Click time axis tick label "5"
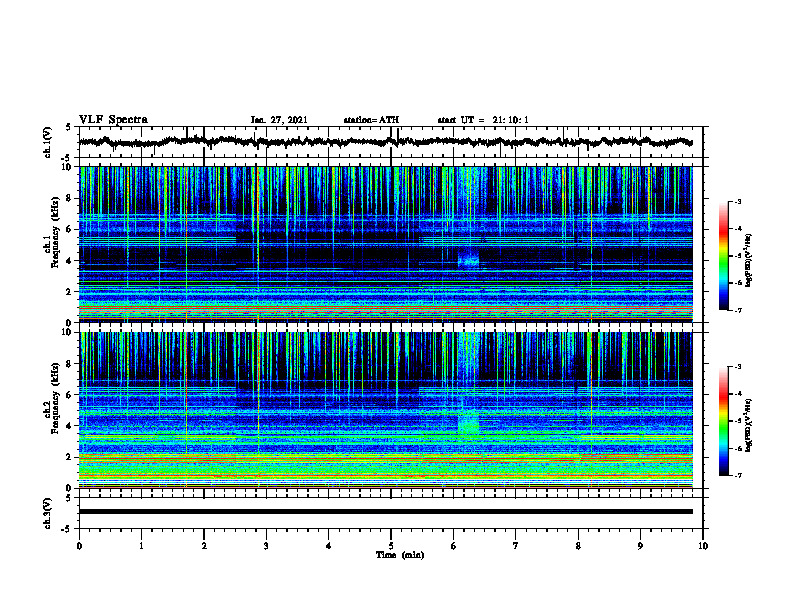 391,546
